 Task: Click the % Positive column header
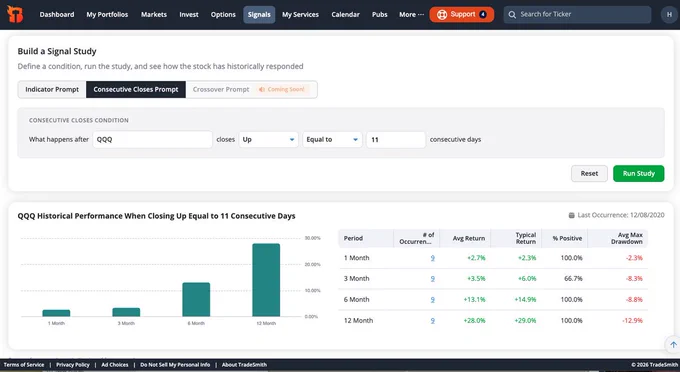[565, 238]
